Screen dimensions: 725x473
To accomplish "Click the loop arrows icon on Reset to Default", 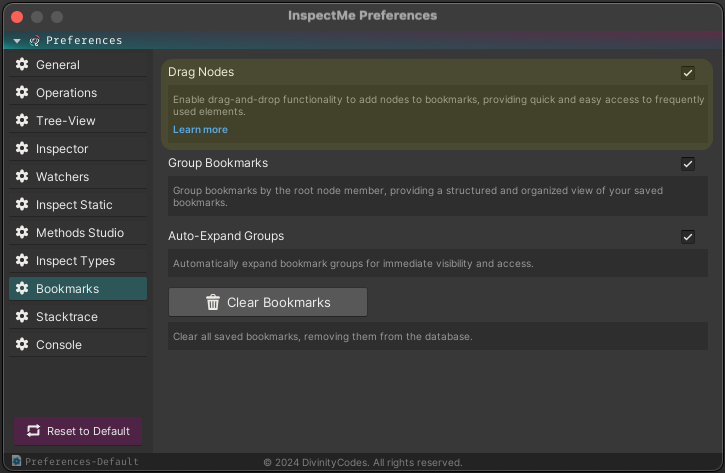I will coord(33,430).
